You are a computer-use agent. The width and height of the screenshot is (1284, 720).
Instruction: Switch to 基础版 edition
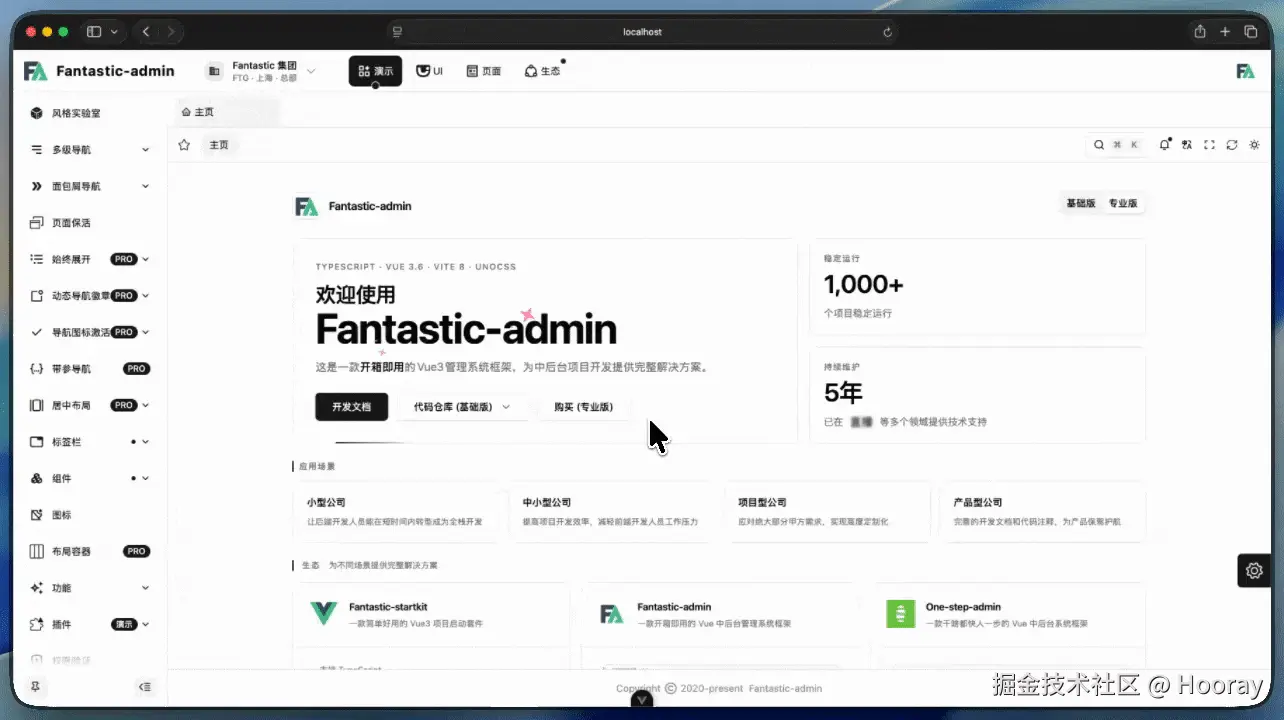(1081, 203)
